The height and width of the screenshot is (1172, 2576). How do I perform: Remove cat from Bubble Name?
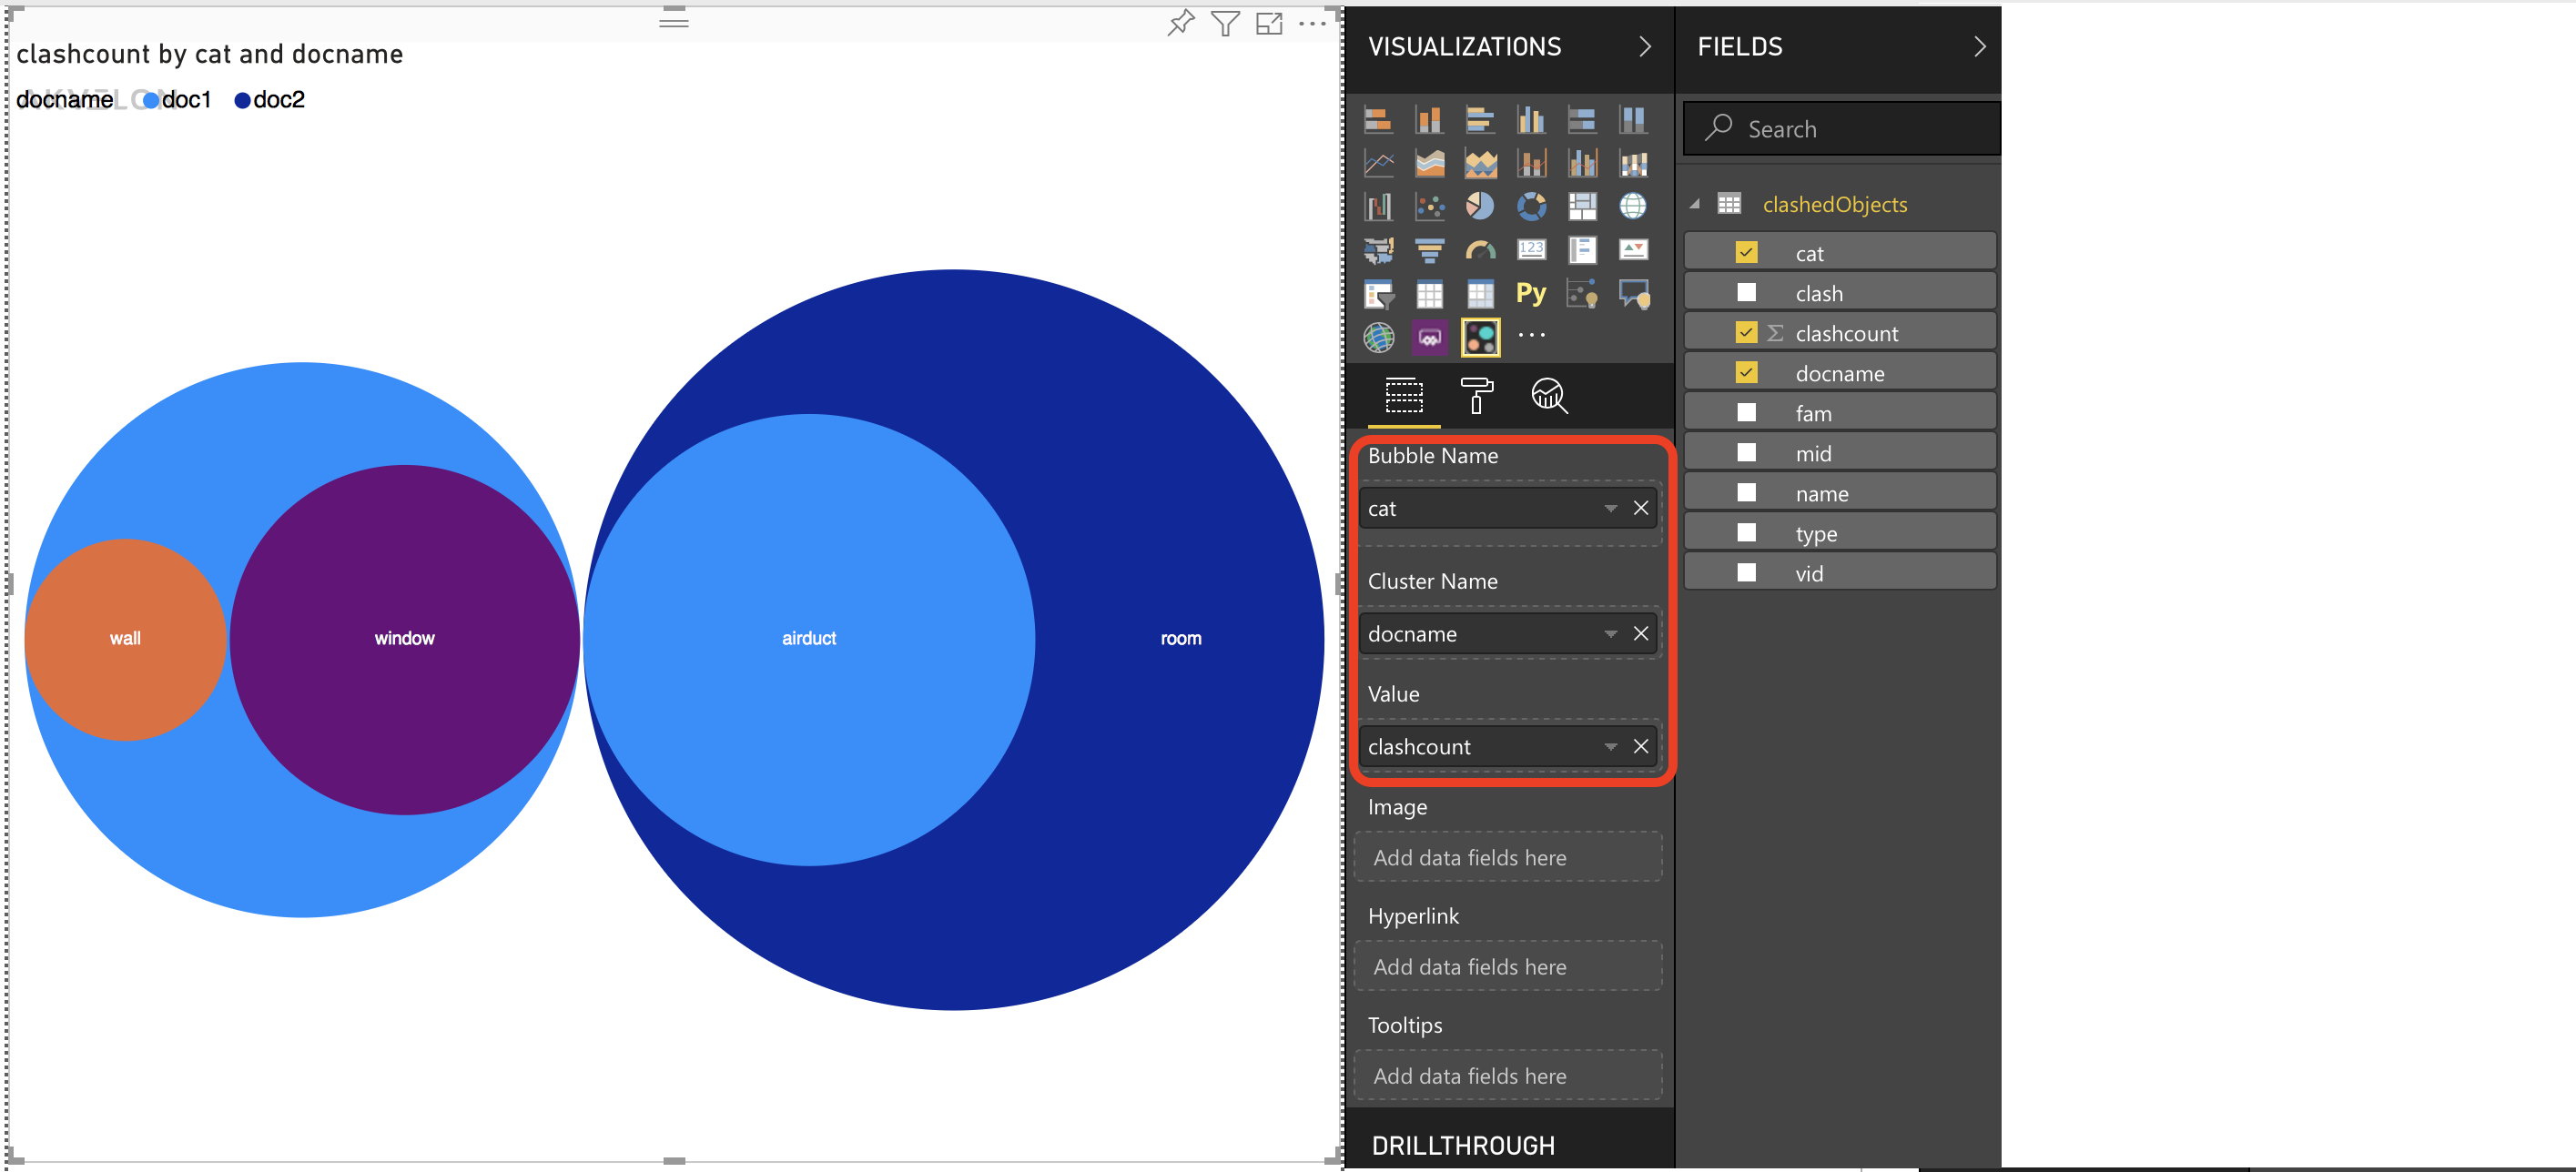1641,508
